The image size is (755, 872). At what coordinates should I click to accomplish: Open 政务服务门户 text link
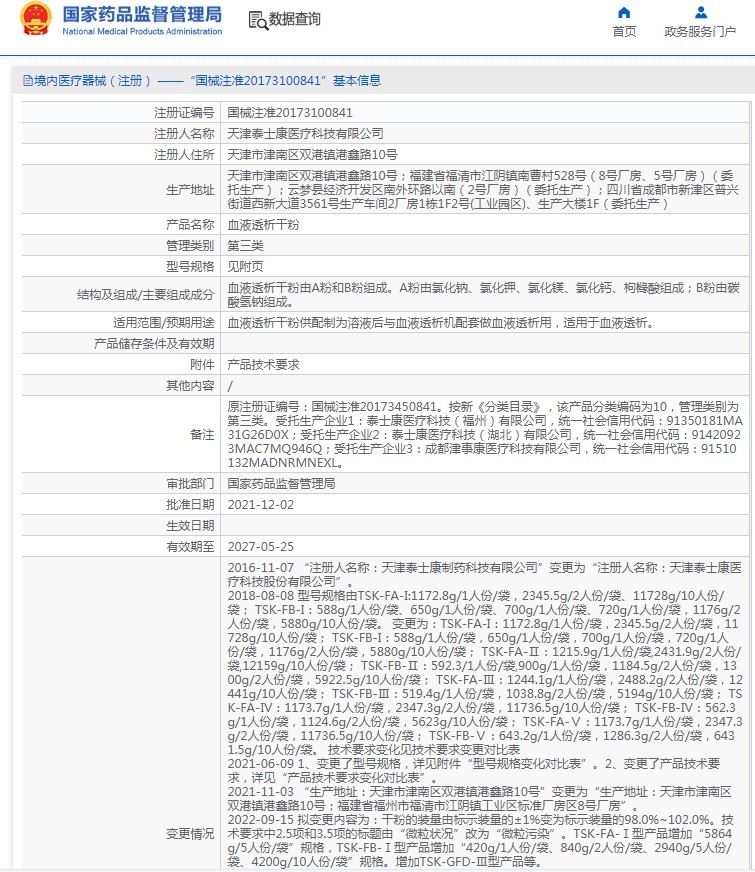point(701,32)
